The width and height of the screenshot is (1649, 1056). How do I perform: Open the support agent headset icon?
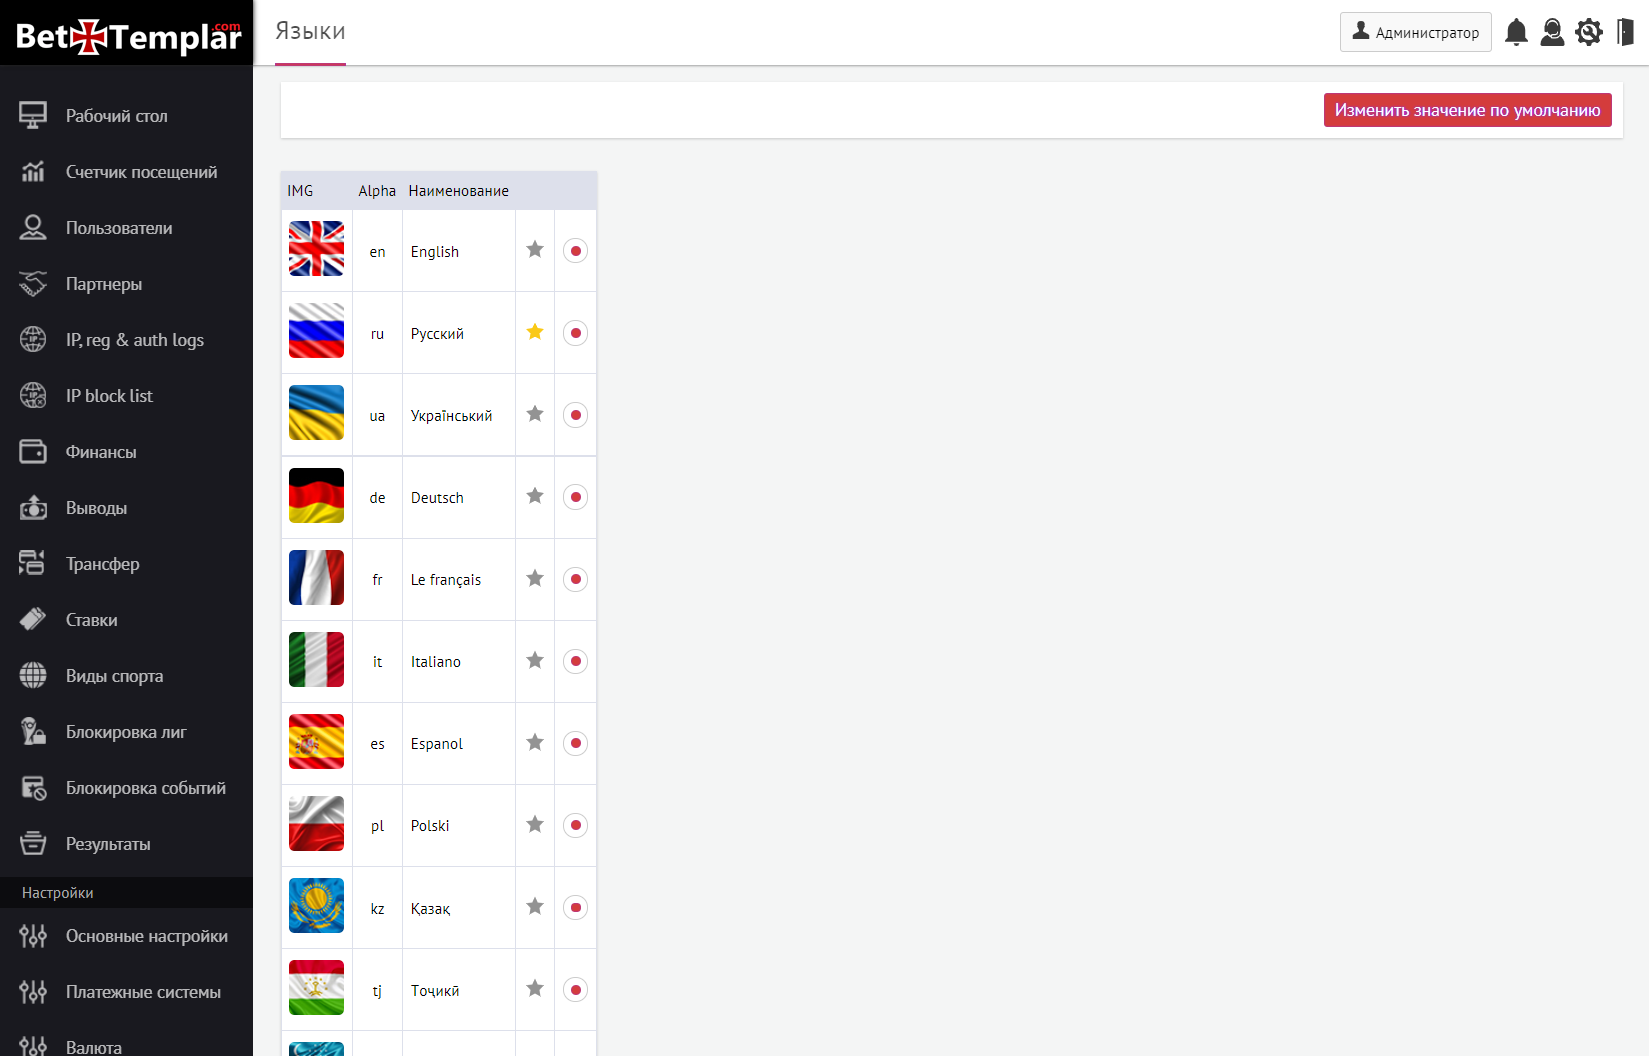click(x=1552, y=33)
